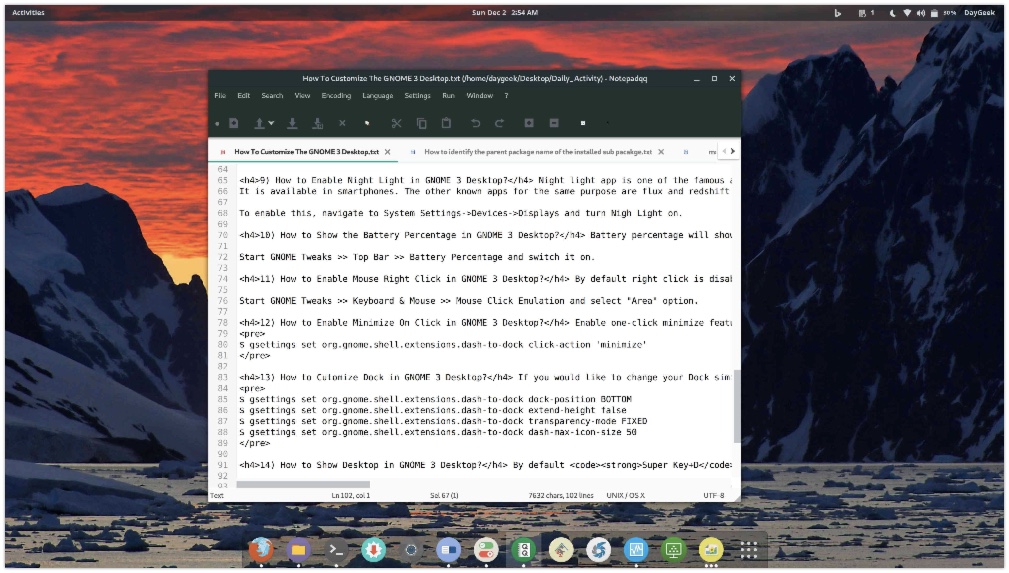The image size is (1009, 573).
Task: Click the Paste clipboard icon
Action: coord(446,123)
